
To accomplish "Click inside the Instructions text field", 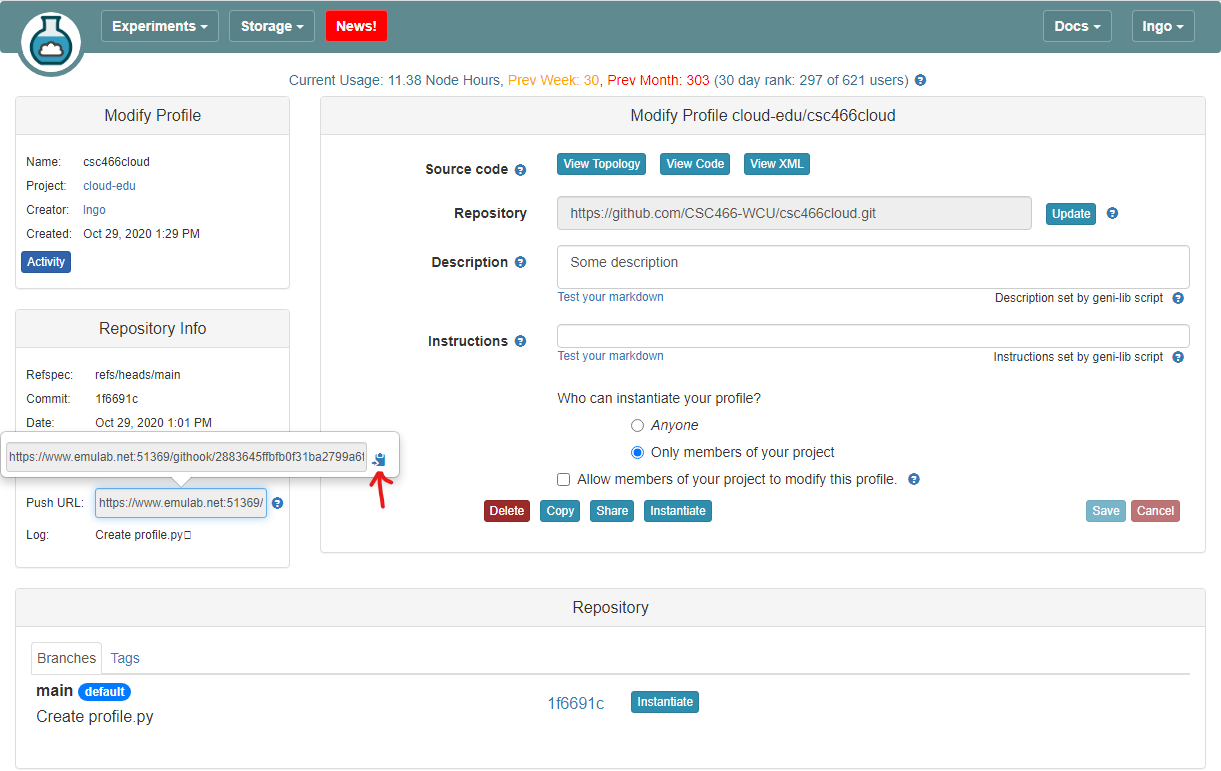I will (872, 336).
